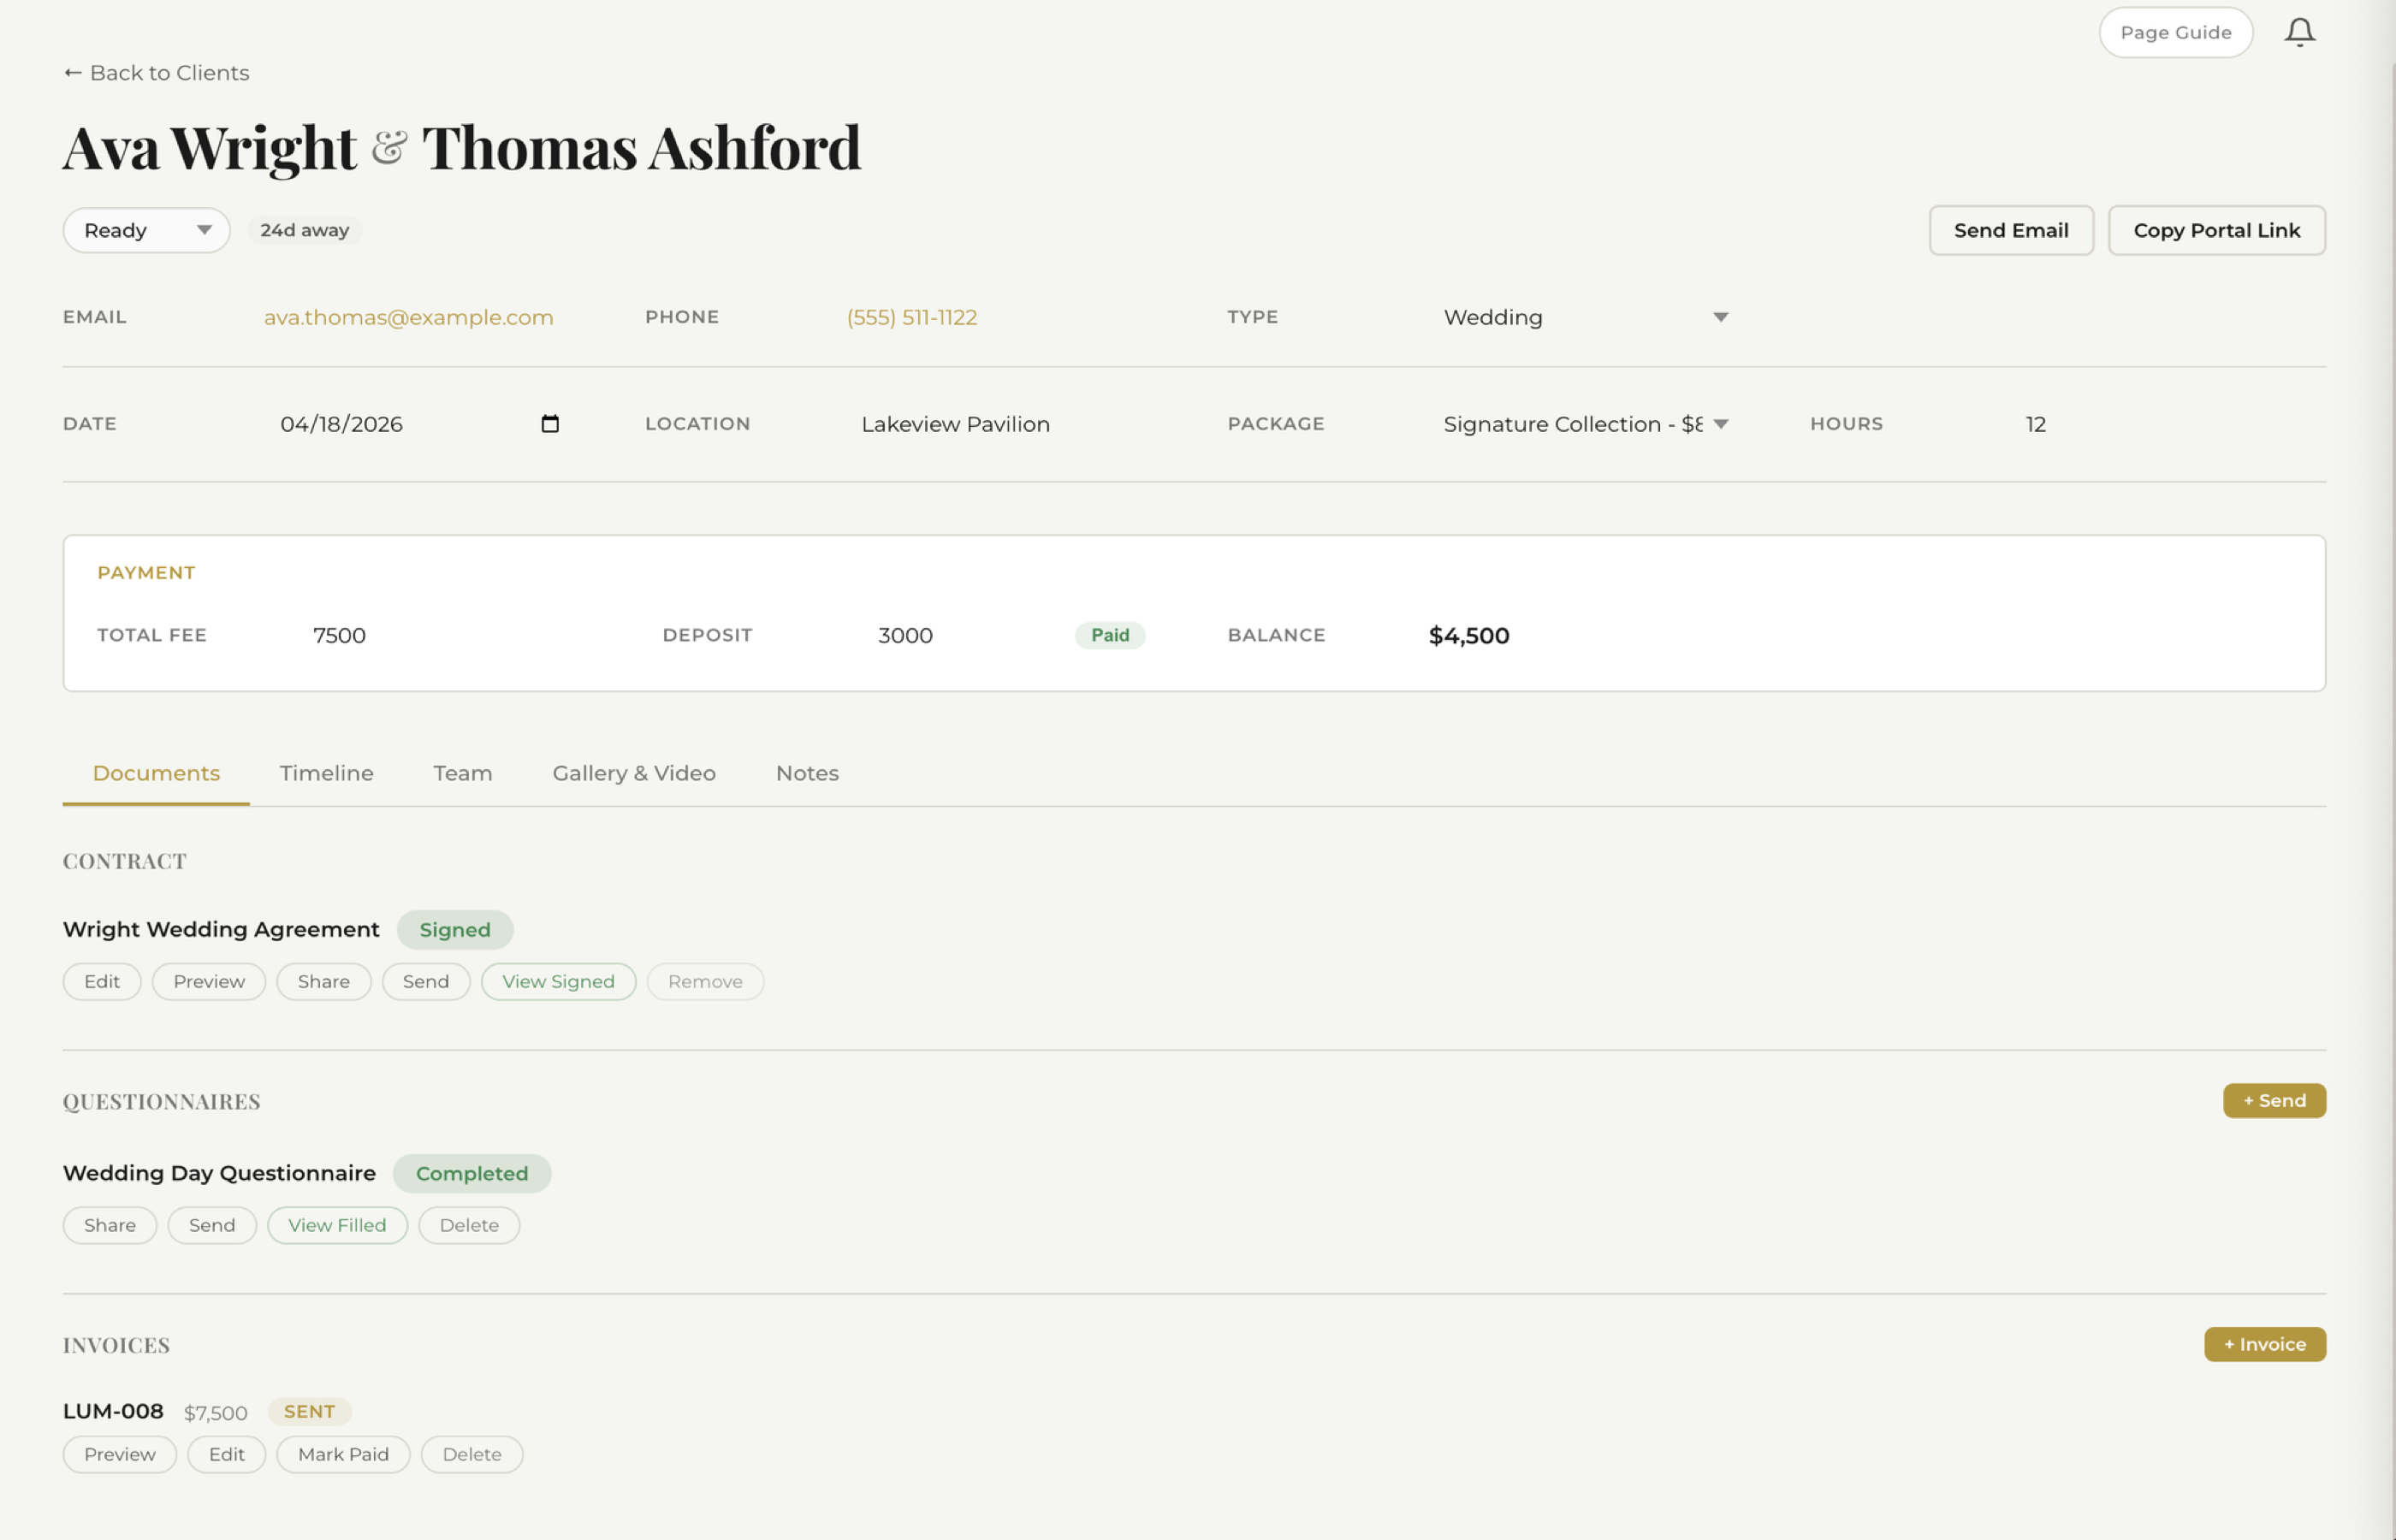Image resolution: width=2396 pixels, height=1540 pixels.
Task: View the signed Wright Wedding Agreement
Action: 558,981
